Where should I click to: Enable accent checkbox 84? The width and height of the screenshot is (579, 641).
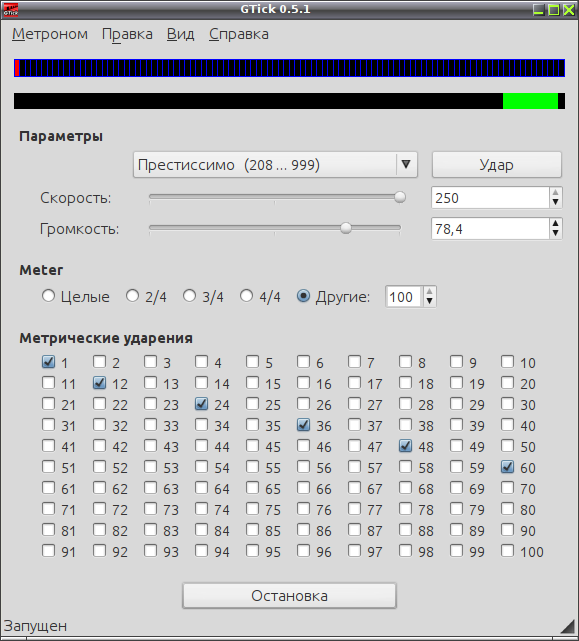click(201, 530)
